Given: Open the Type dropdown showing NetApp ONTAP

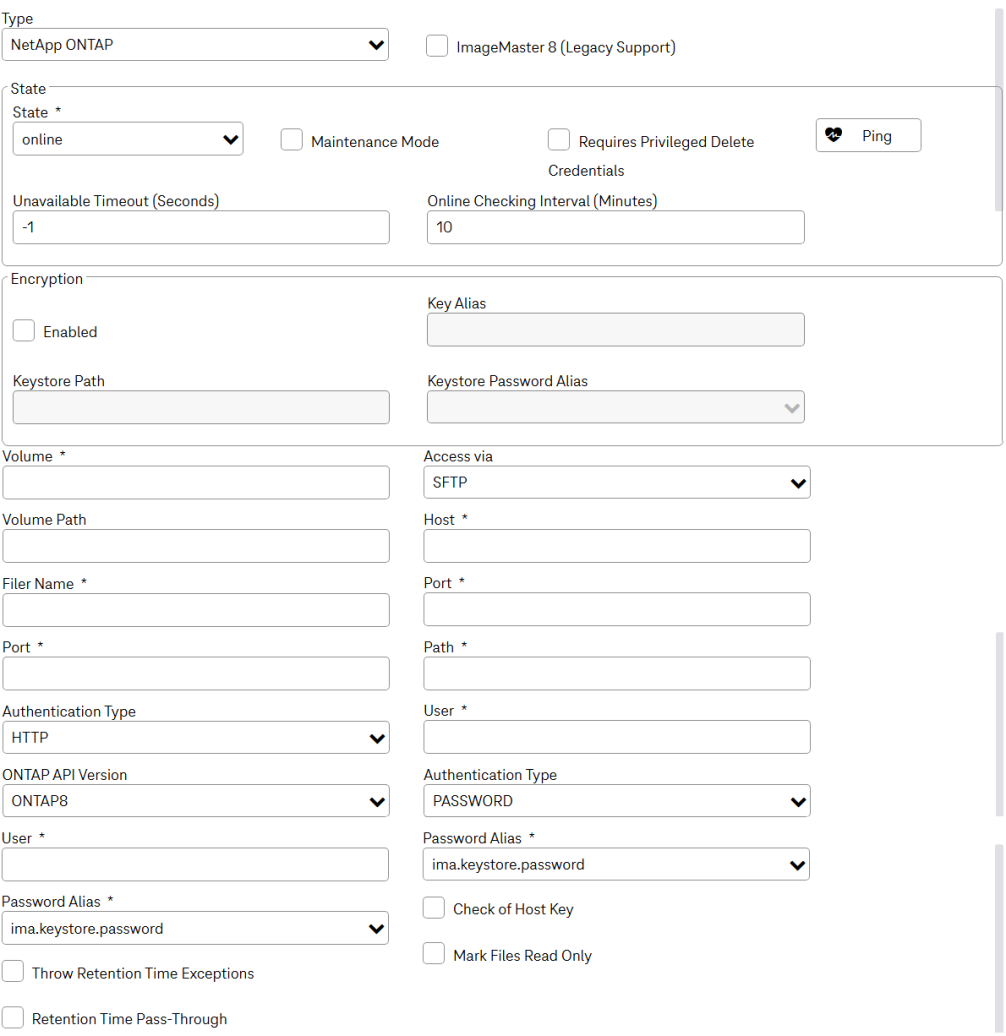Looking at the screenshot, I should click(195, 45).
